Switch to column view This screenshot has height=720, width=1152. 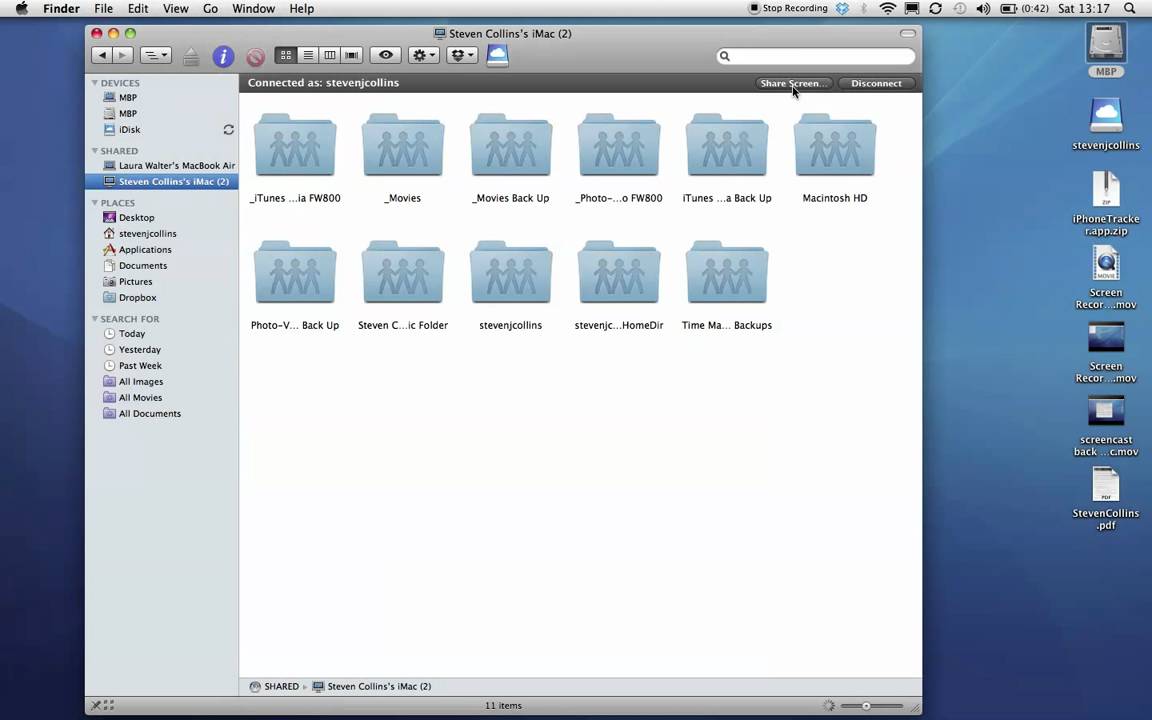point(330,55)
